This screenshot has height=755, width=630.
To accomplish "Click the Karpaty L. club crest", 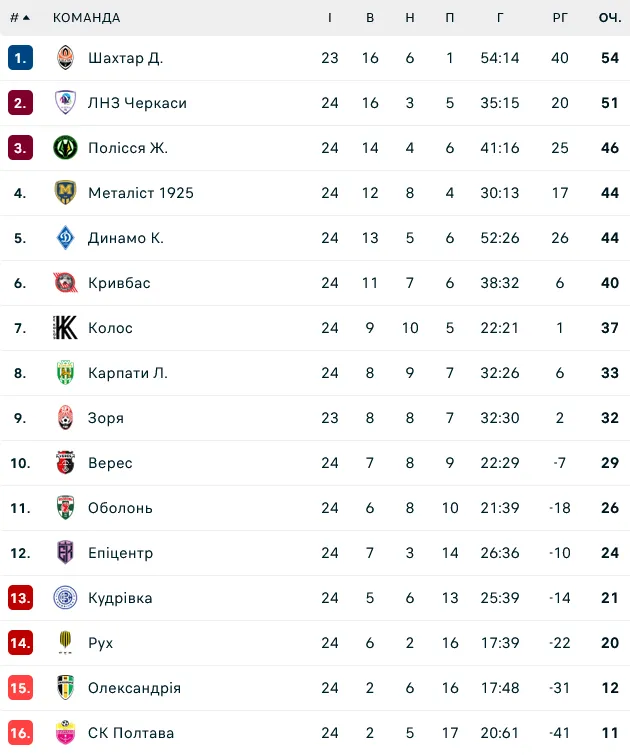I will tap(65, 373).
